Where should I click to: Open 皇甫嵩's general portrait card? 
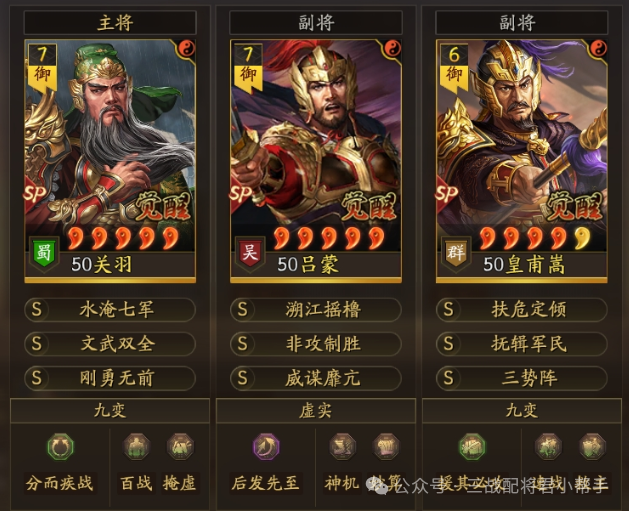521,161
